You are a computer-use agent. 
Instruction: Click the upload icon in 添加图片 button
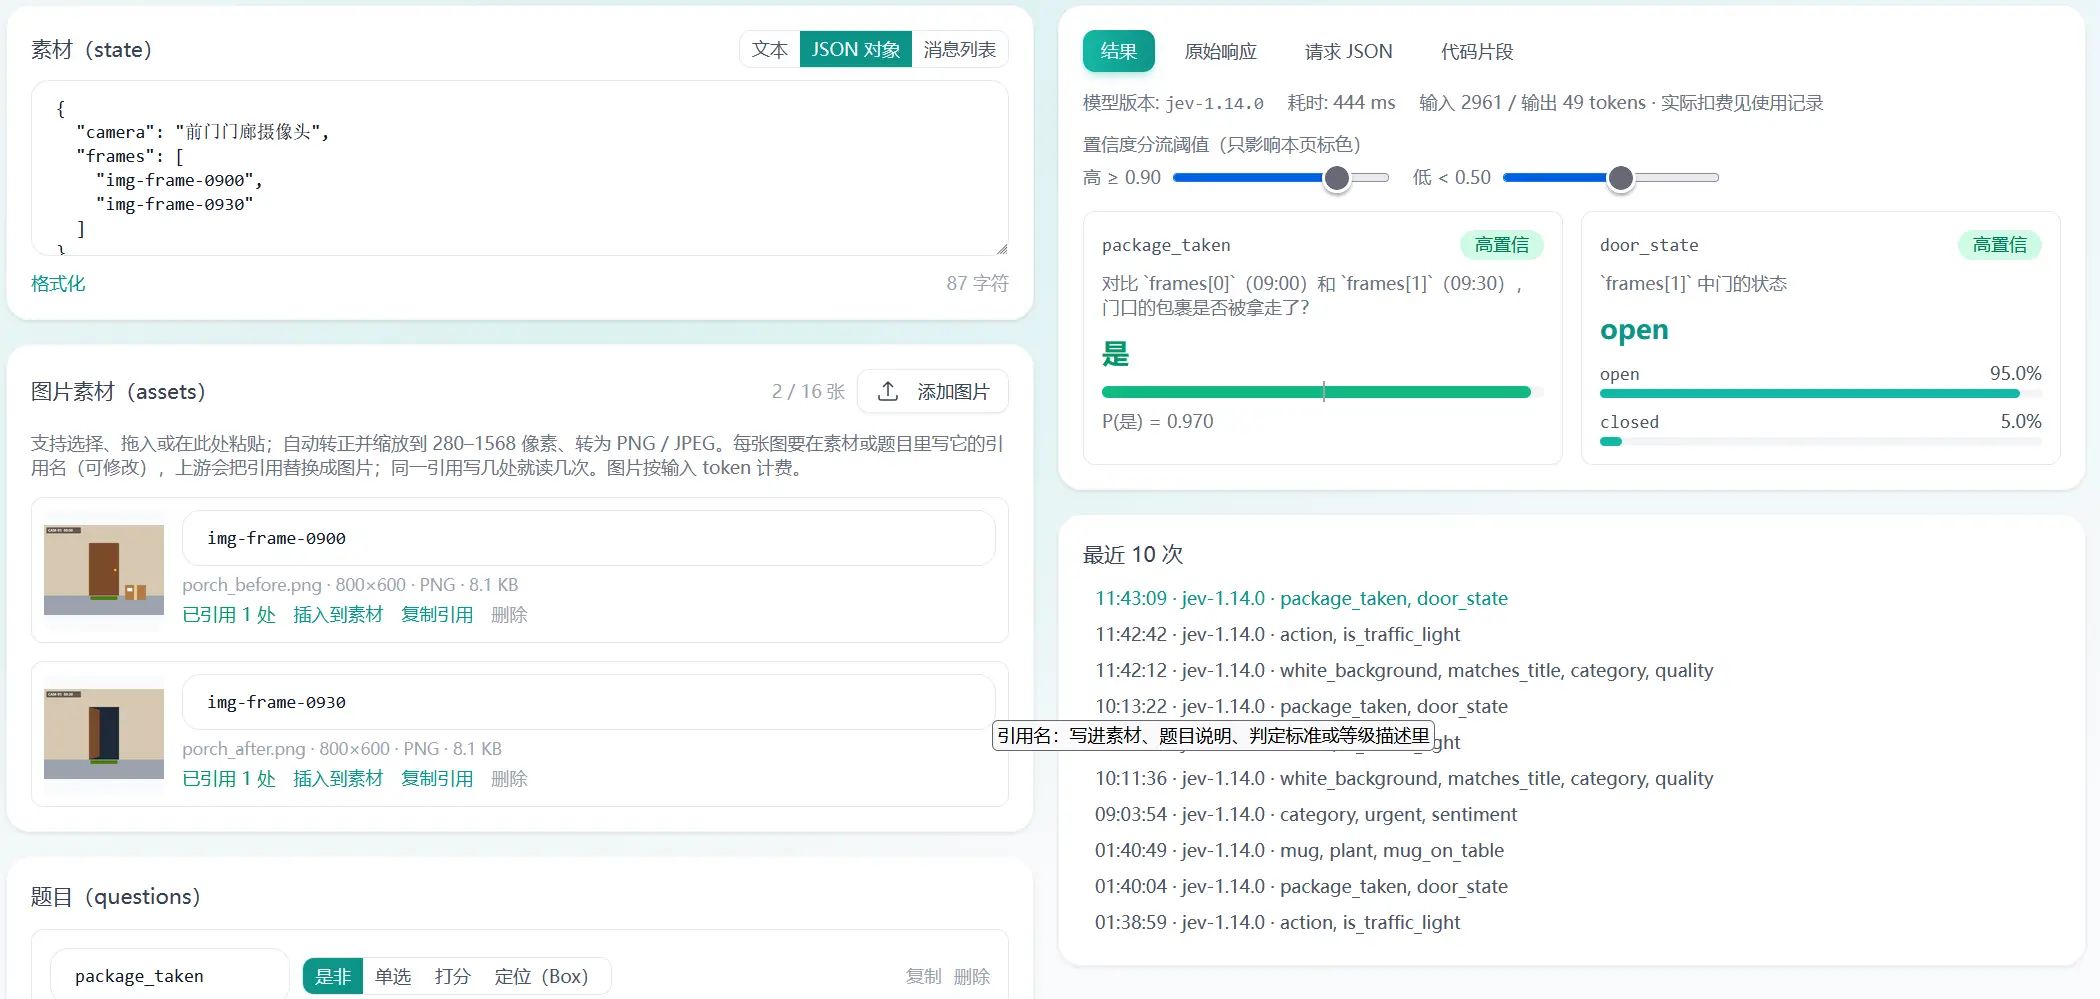point(888,391)
